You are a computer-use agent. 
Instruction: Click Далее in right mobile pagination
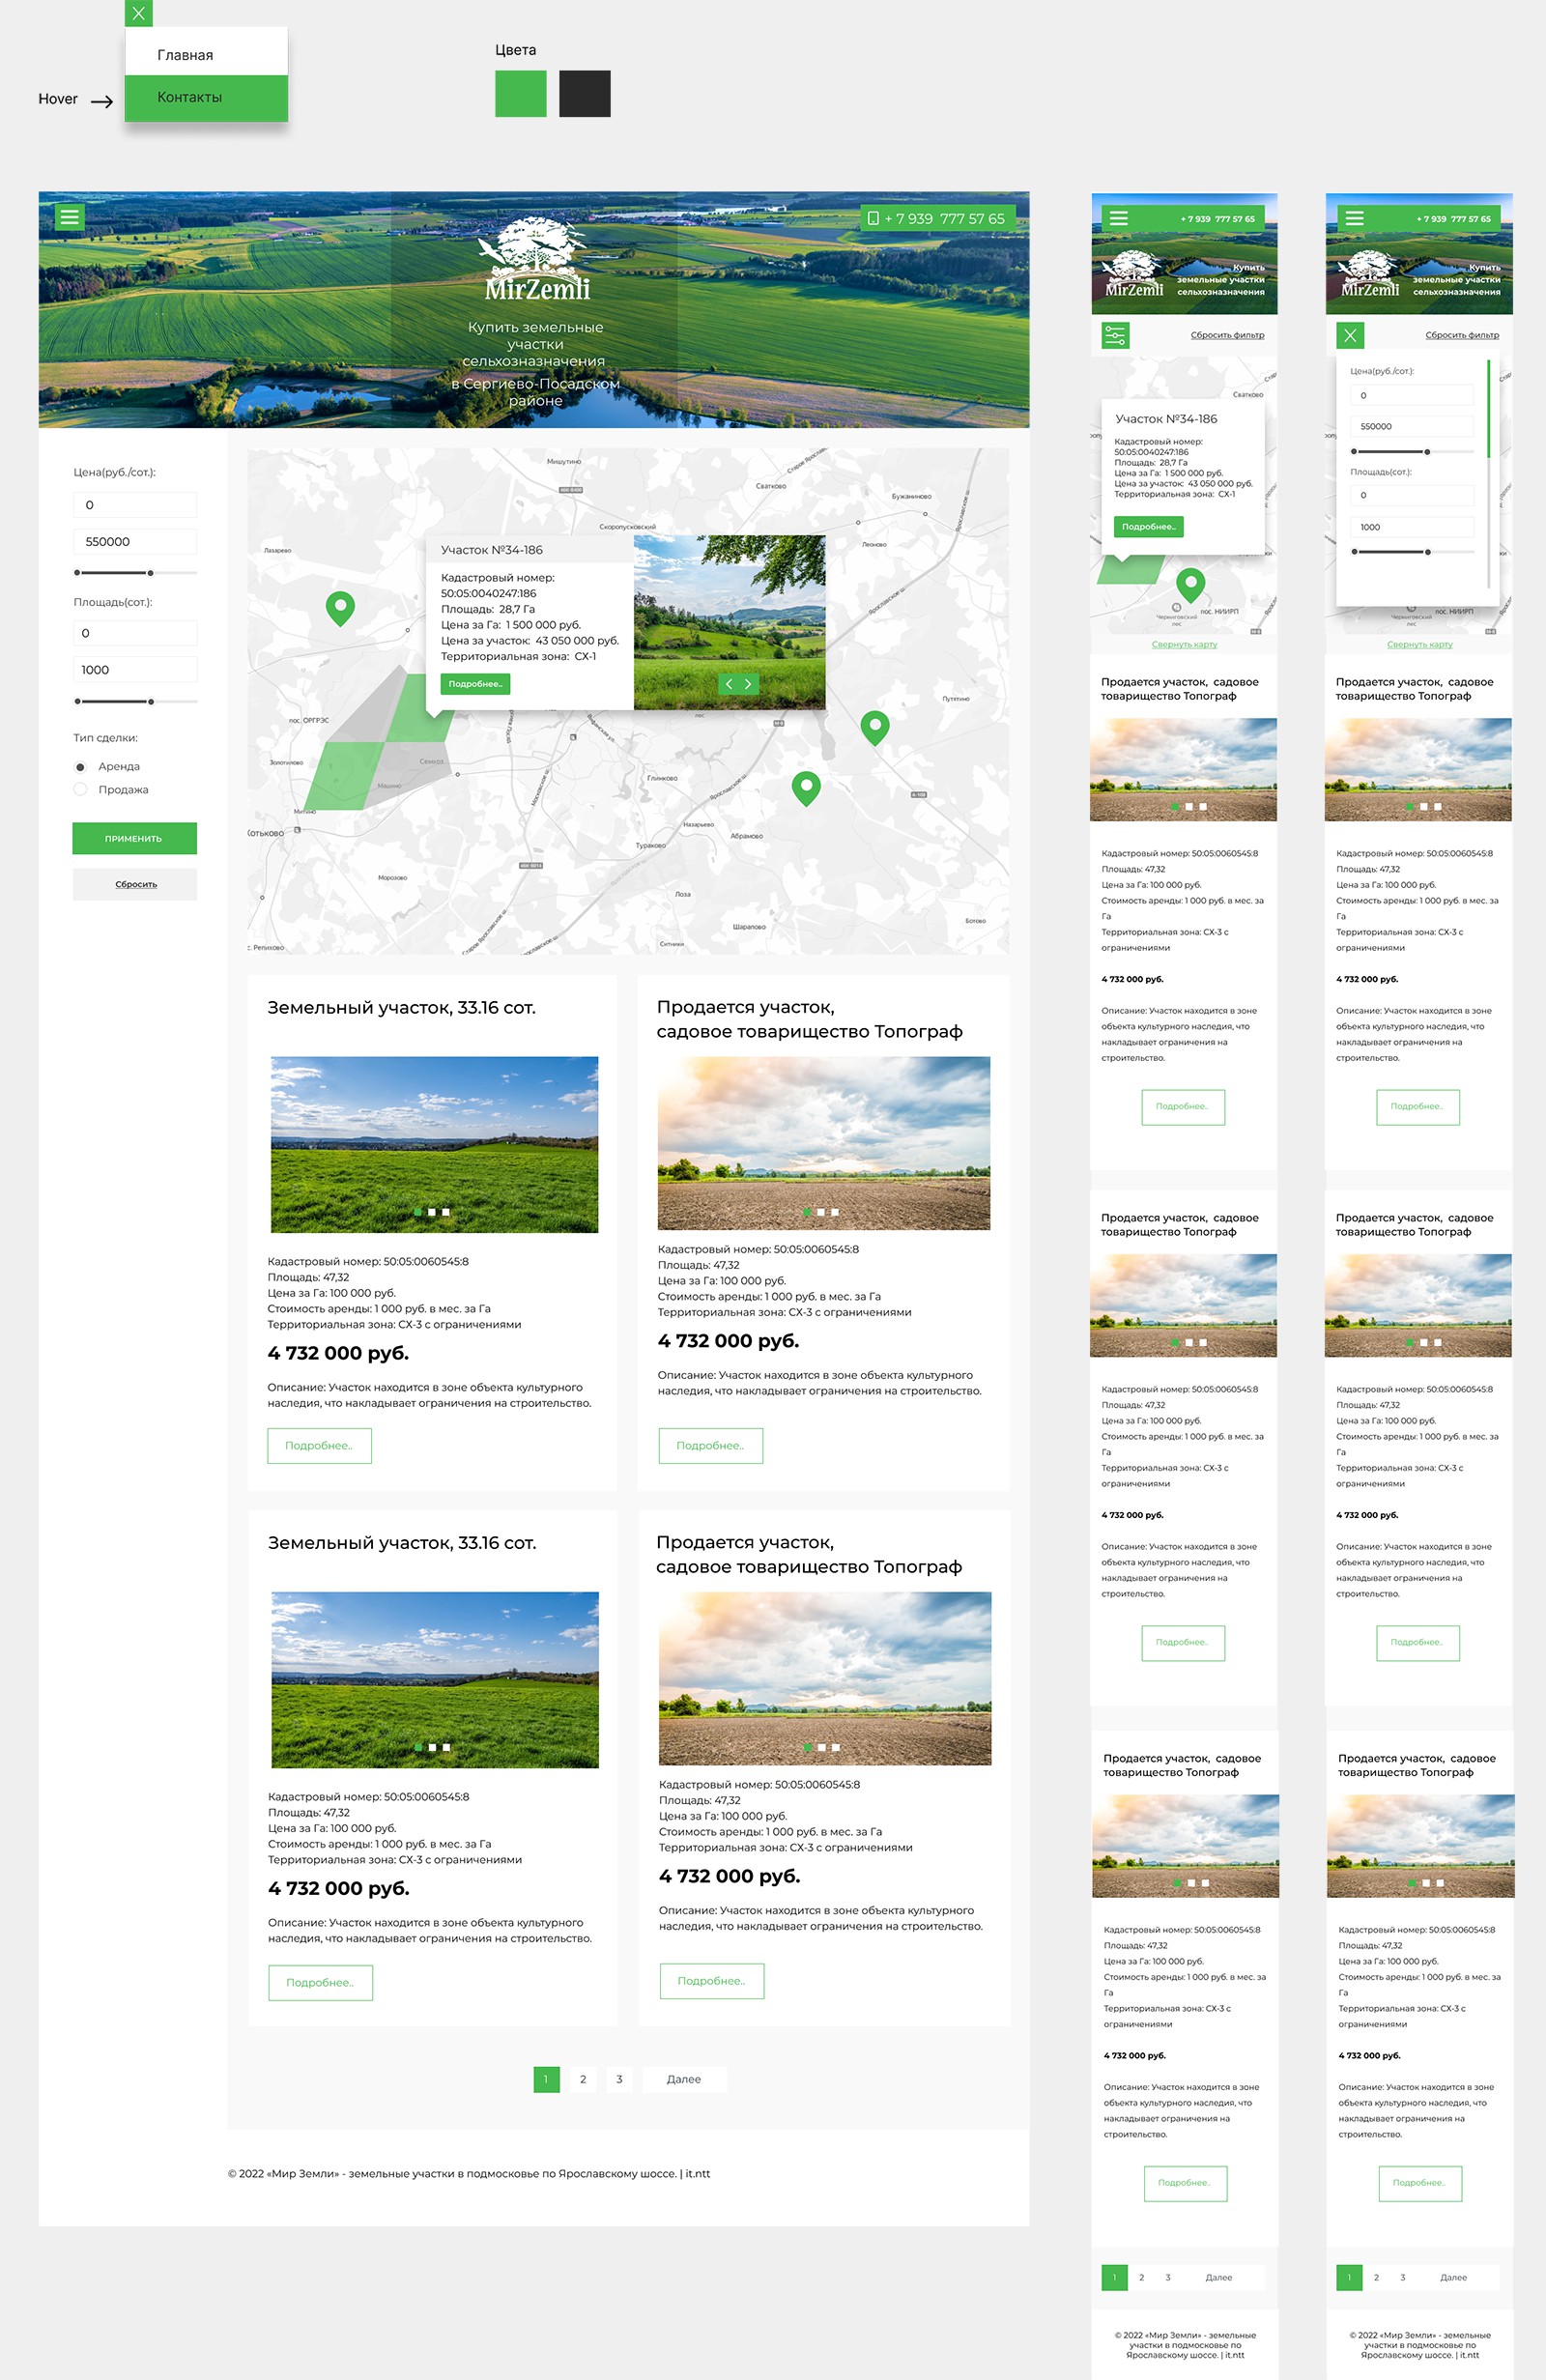pos(1453,2277)
